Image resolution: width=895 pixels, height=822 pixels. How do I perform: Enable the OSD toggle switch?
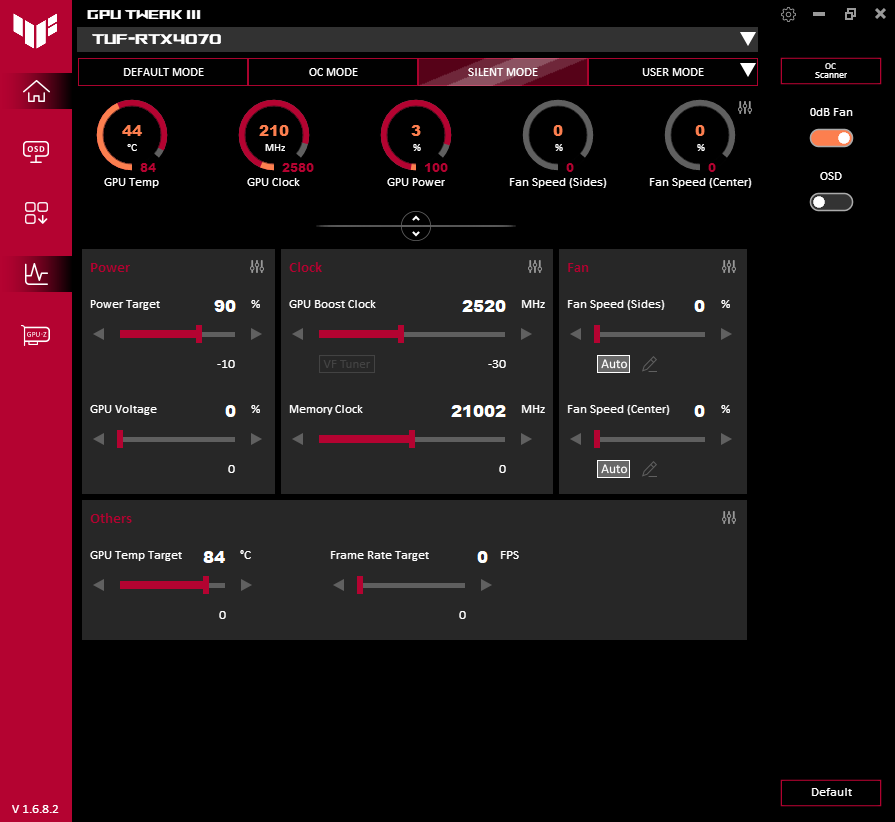831,202
